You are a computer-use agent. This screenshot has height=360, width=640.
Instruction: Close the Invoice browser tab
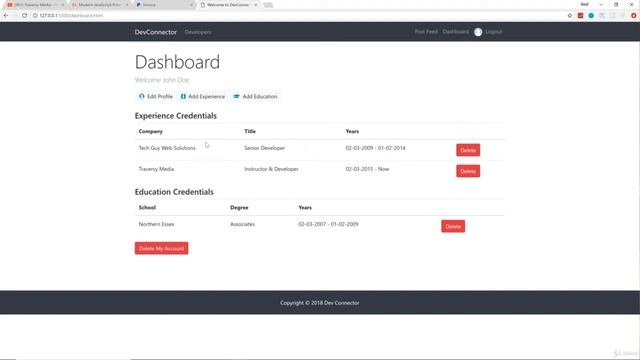tap(191, 5)
